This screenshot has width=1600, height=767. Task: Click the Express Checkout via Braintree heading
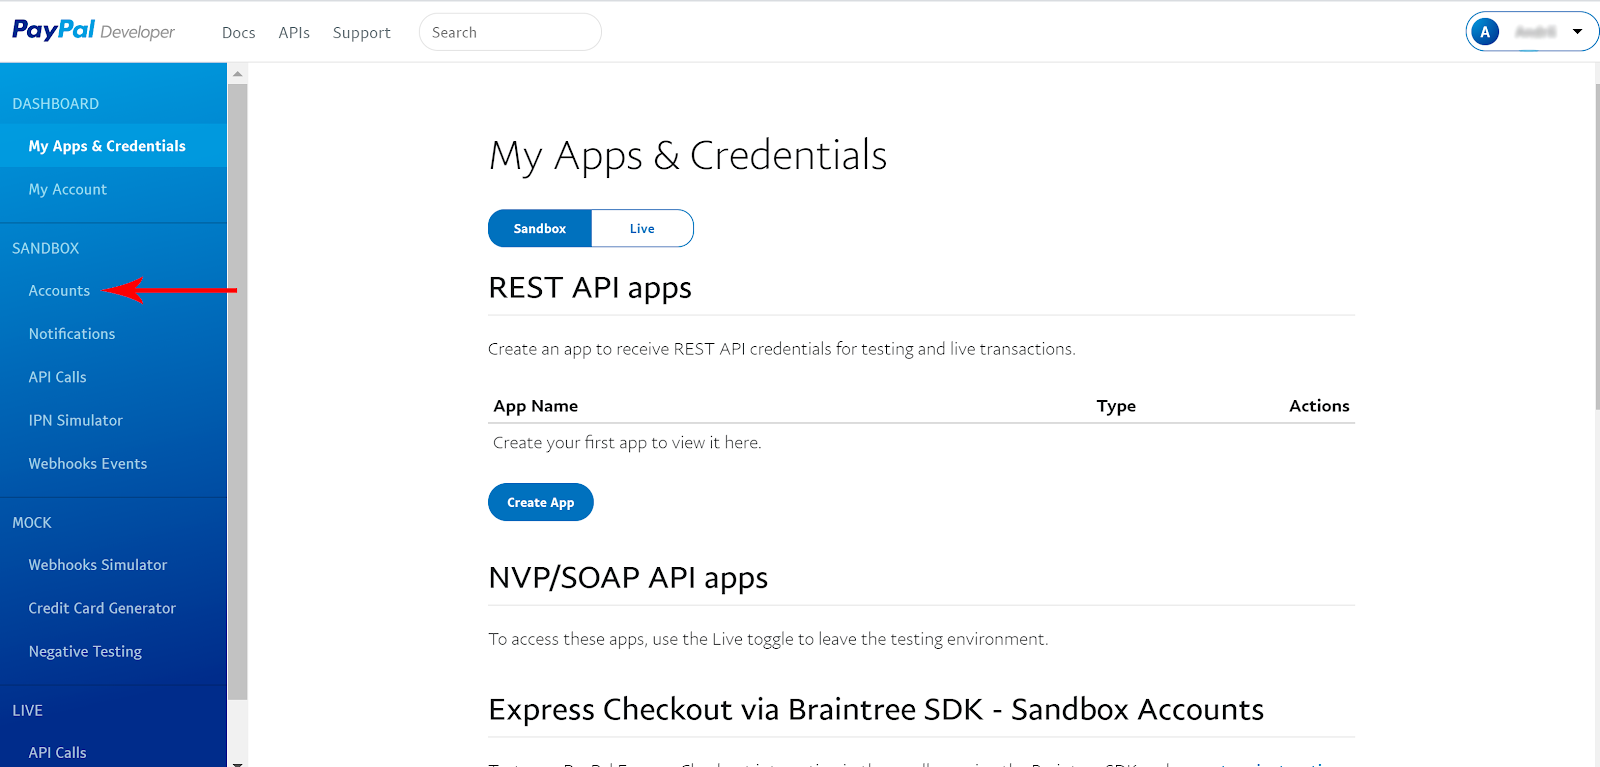(x=876, y=709)
